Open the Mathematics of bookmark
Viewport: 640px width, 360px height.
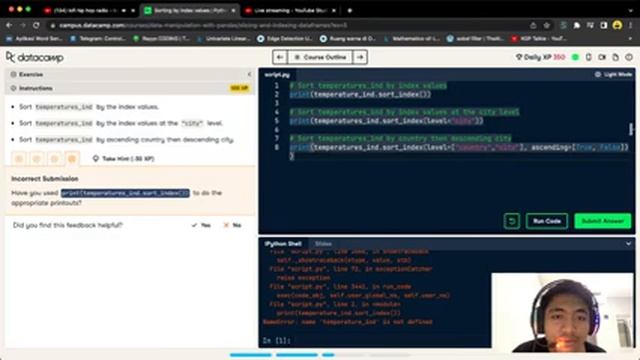pos(411,39)
